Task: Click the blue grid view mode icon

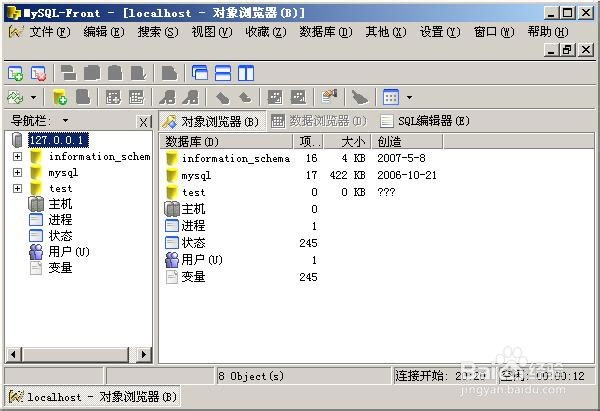Action: click(x=391, y=97)
